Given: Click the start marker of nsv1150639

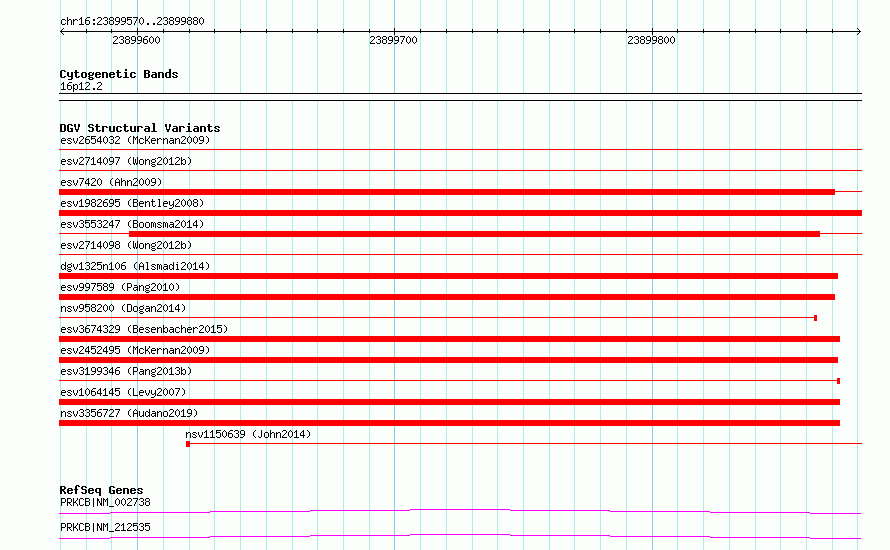Looking at the screenshot, I should pos(188,444).
